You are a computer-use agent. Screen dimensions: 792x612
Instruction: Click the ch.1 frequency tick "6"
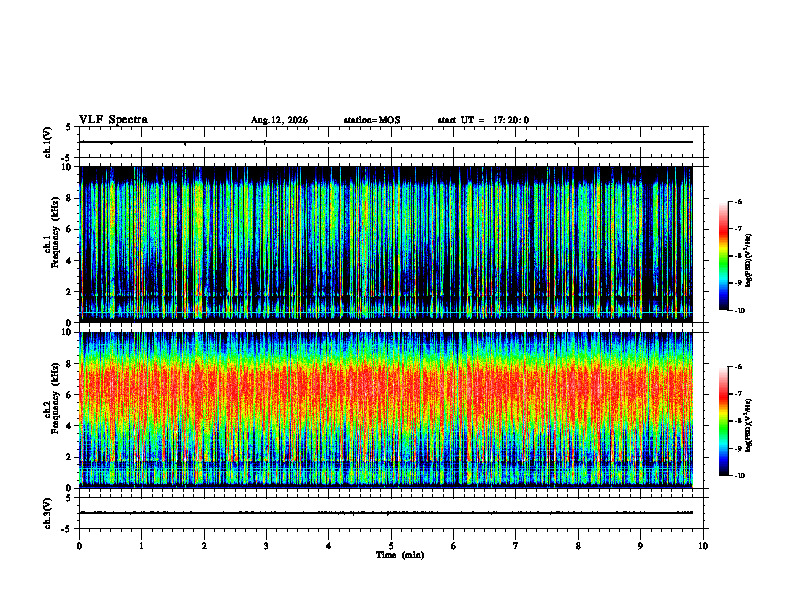(70, 229)
